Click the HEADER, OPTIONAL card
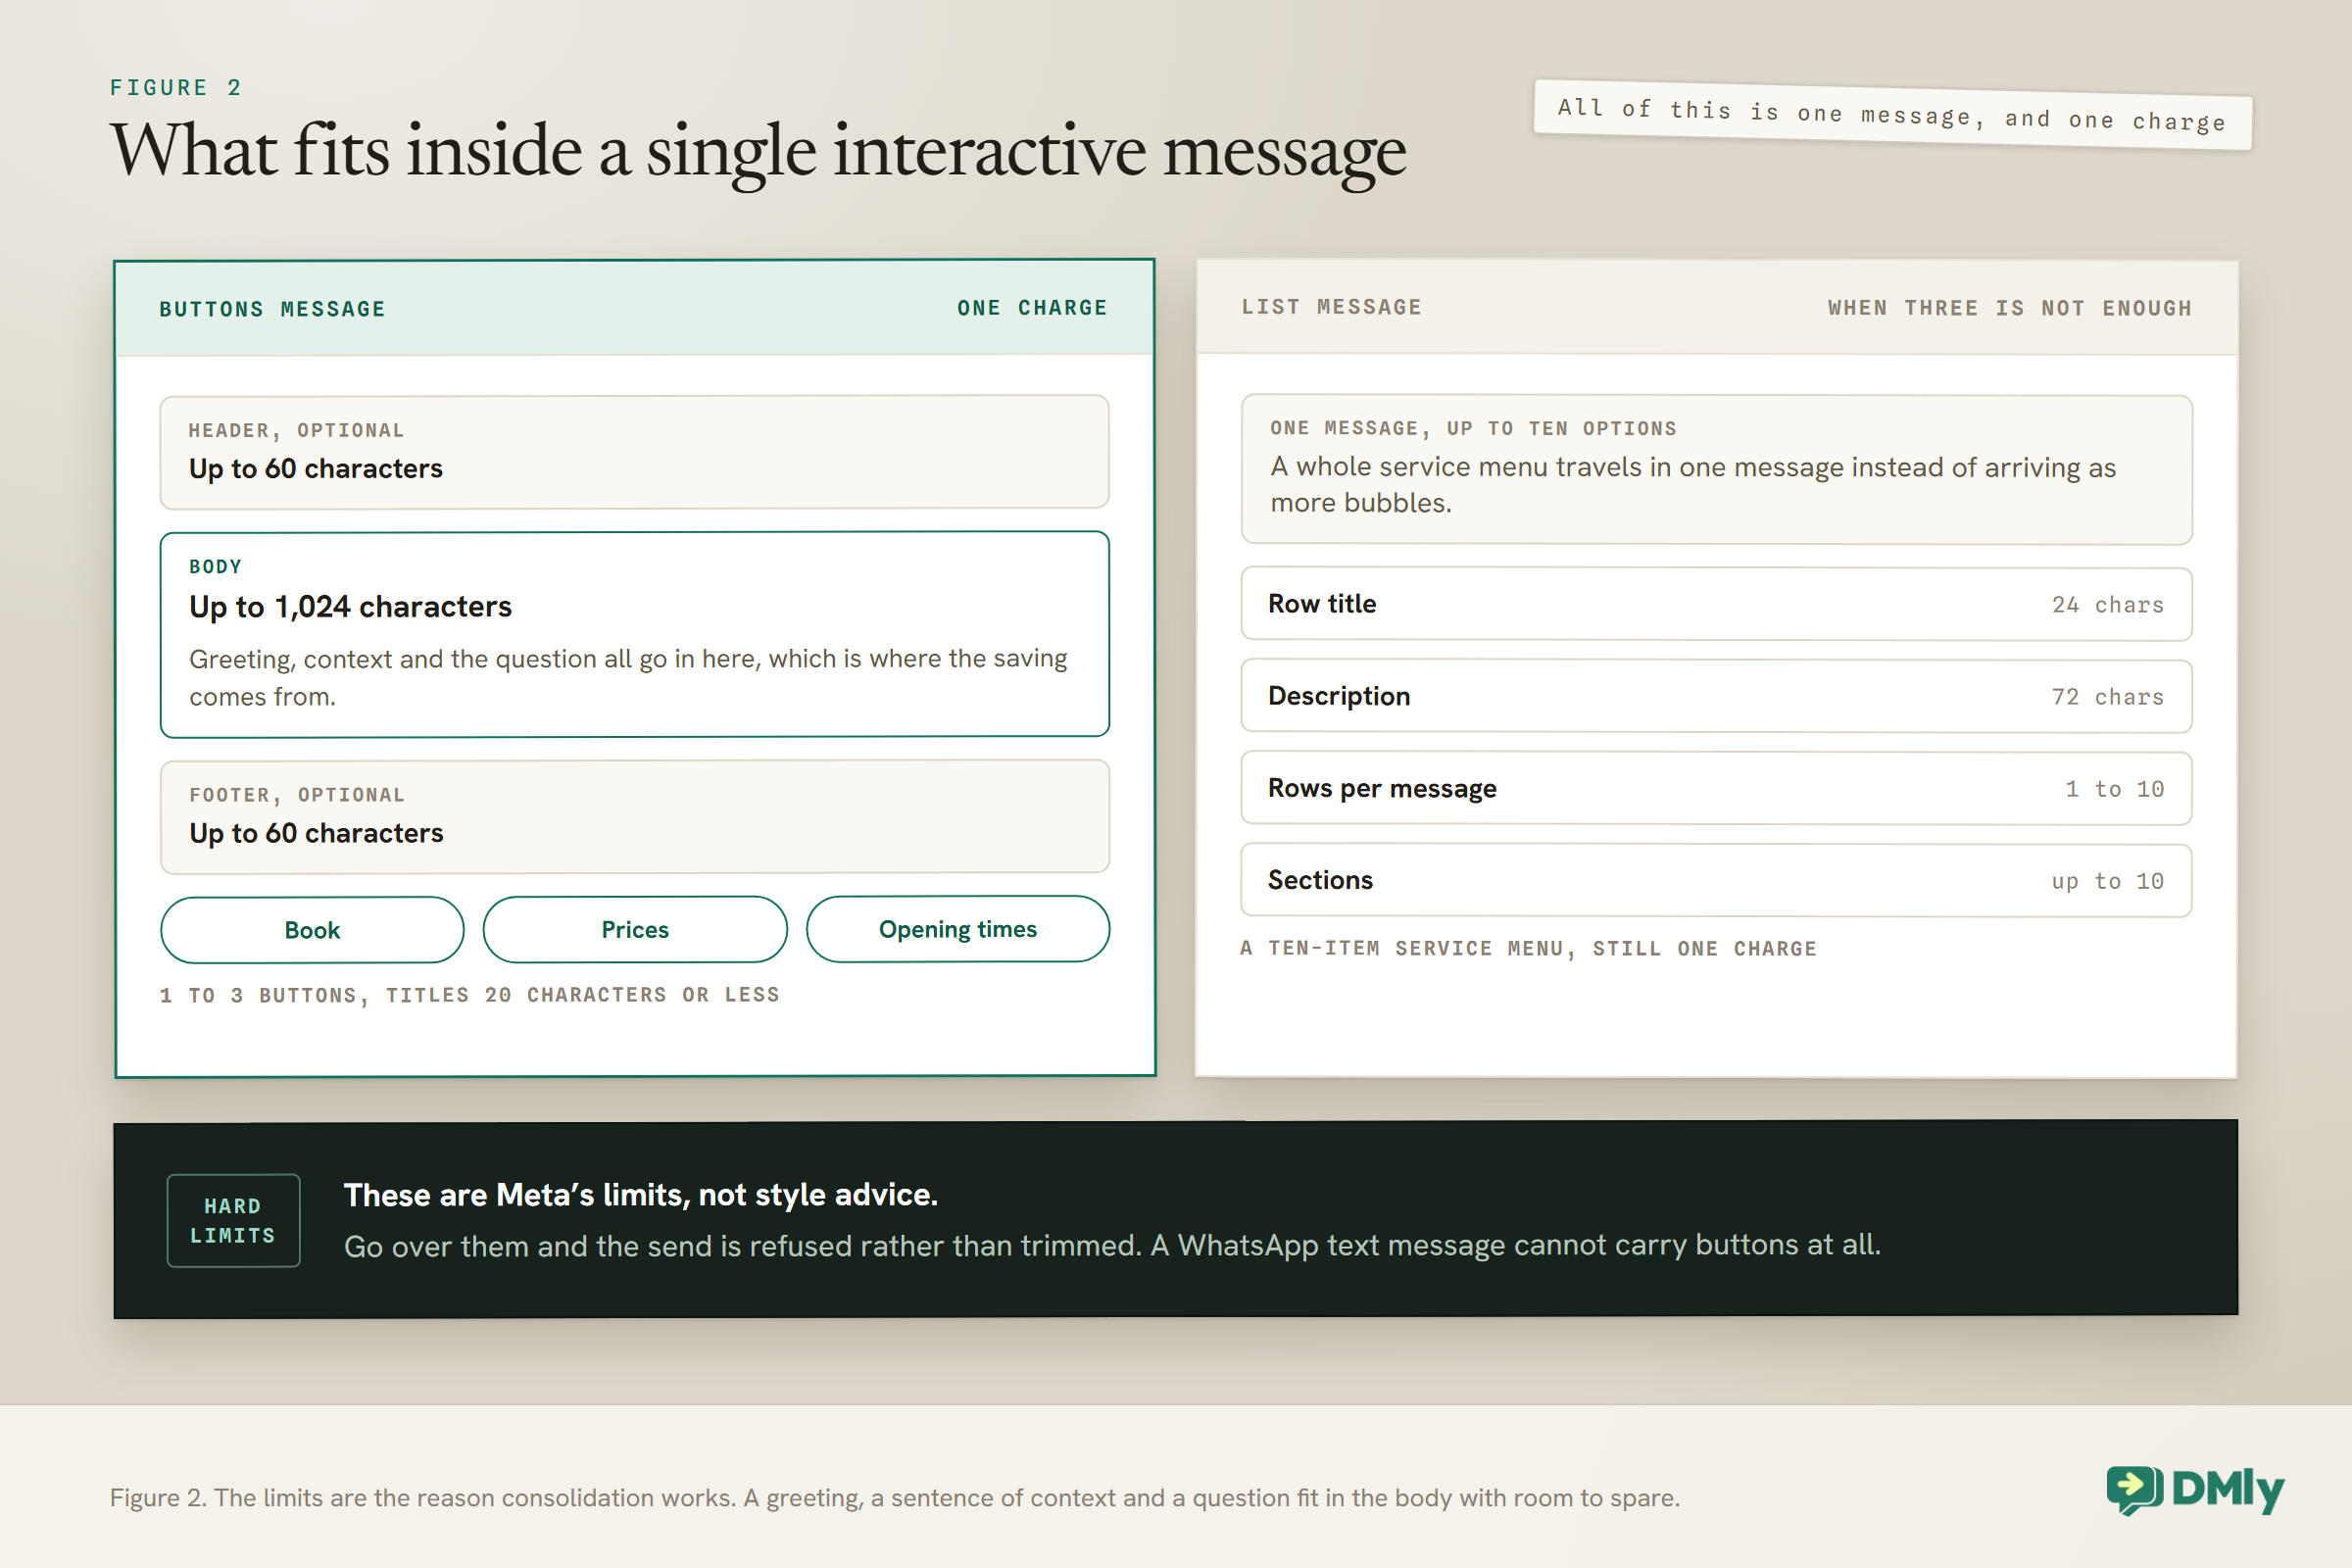Image resolution: width=2352 pixels, height=1568 pixels. click(x=635, y=452)
